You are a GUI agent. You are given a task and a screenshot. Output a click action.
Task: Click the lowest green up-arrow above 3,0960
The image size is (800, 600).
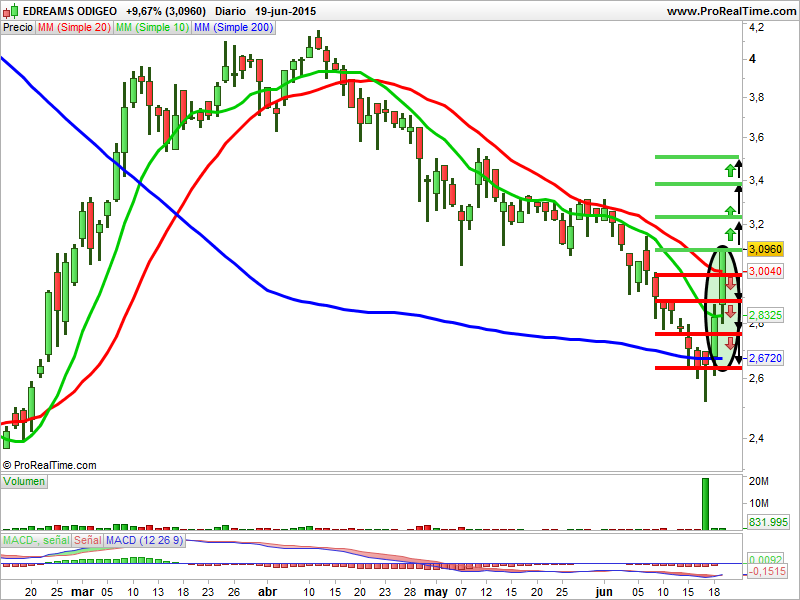point(731,235)
